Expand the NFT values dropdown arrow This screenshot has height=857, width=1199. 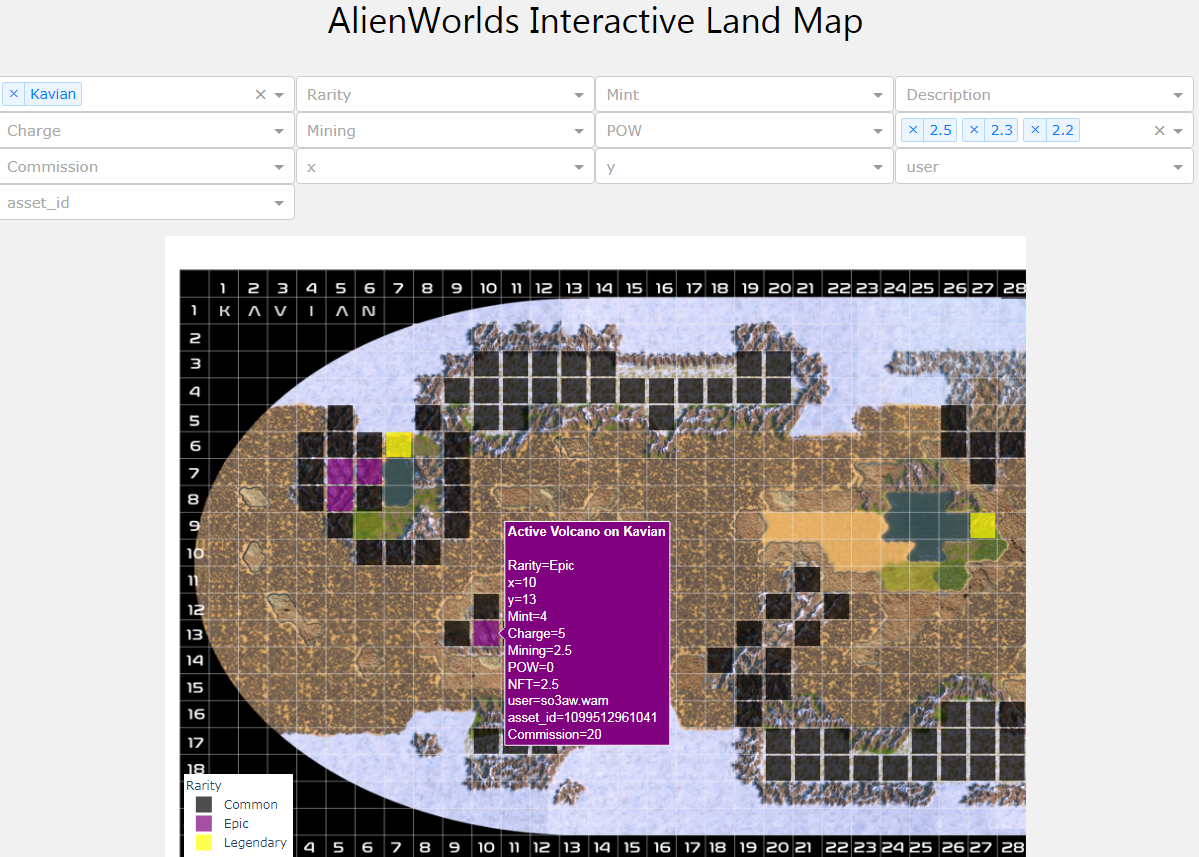(1178, 131)
